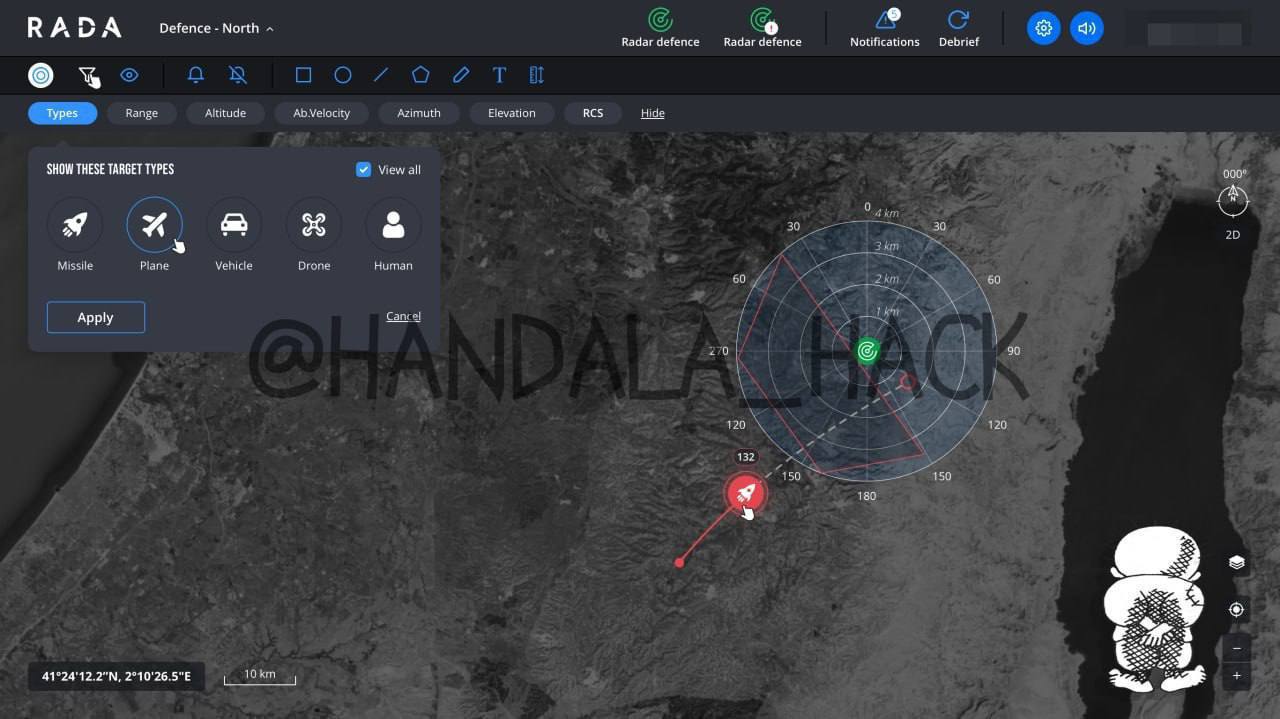This screenshot has height=719, width=1280.
Task: Uncheck the View all checkbox
Action: tap(364, 170)
